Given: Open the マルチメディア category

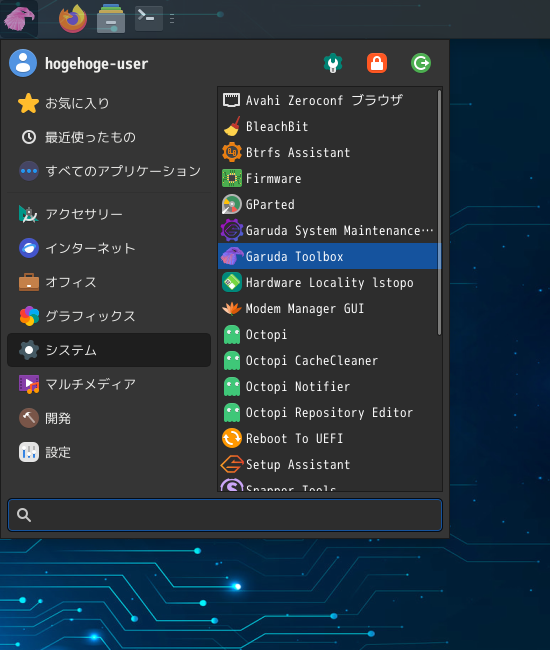Looking at the screenshot, I should [x=109, y=384].
